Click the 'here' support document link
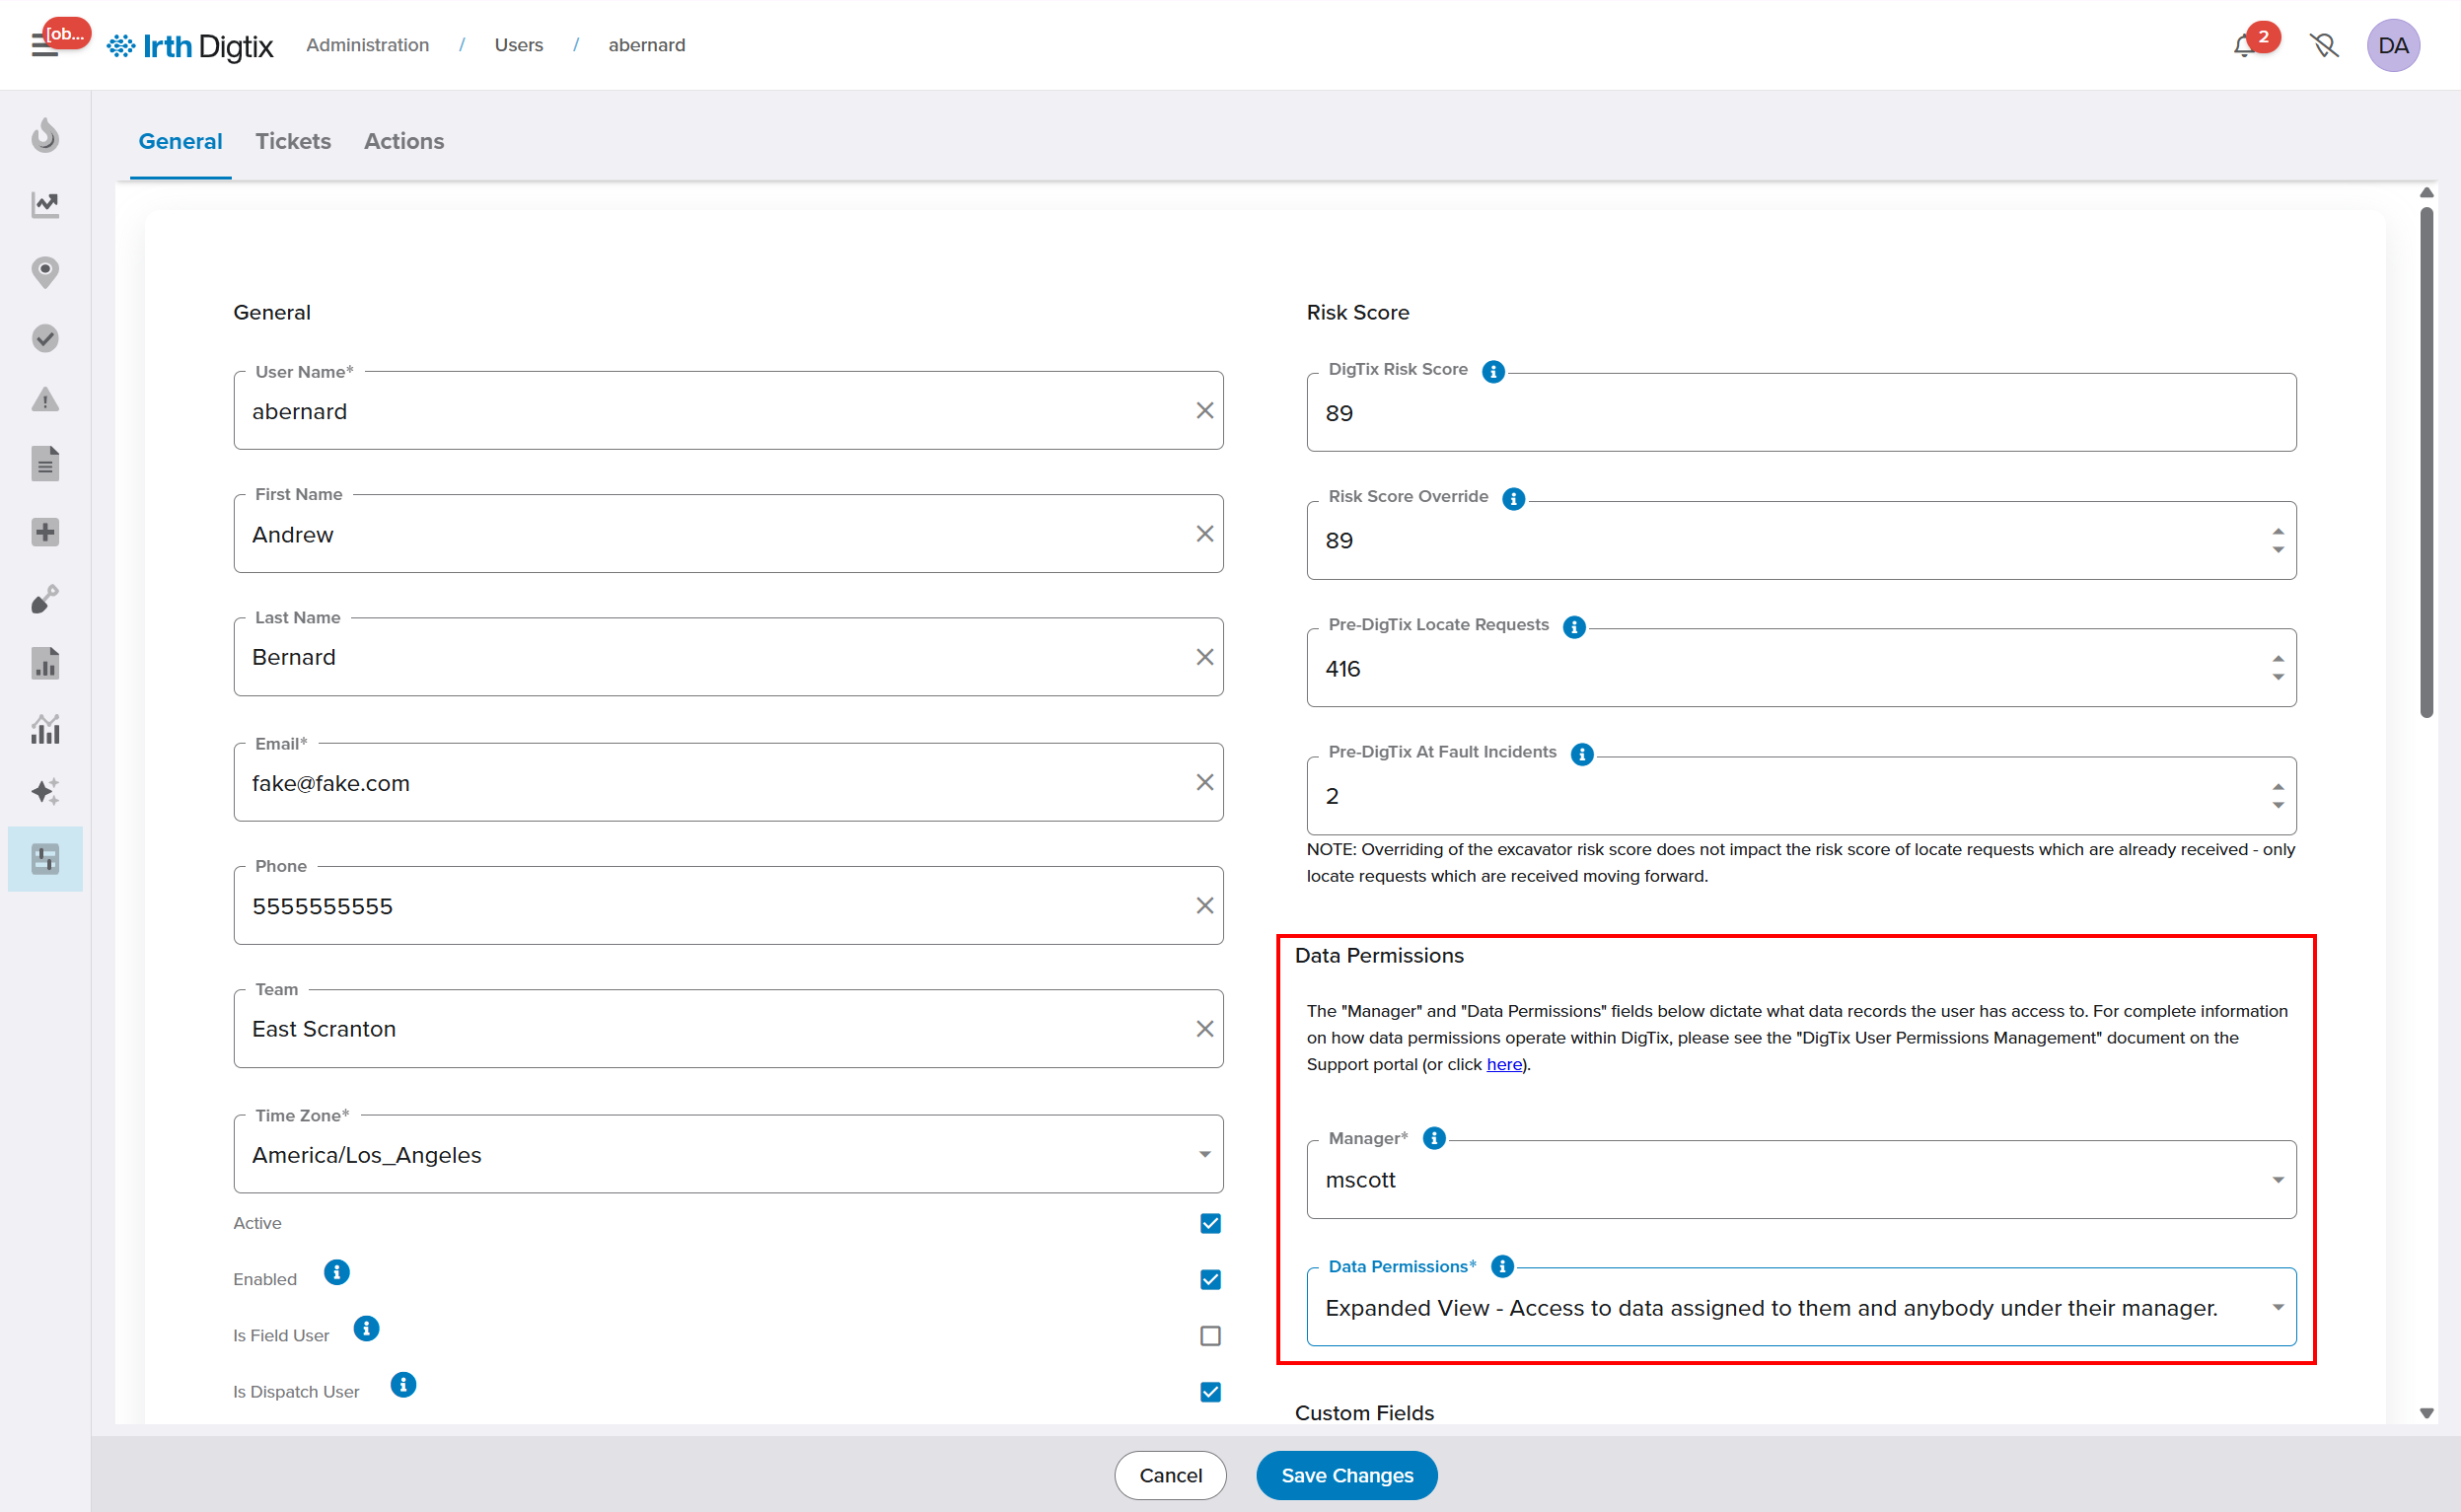 1503,1064
